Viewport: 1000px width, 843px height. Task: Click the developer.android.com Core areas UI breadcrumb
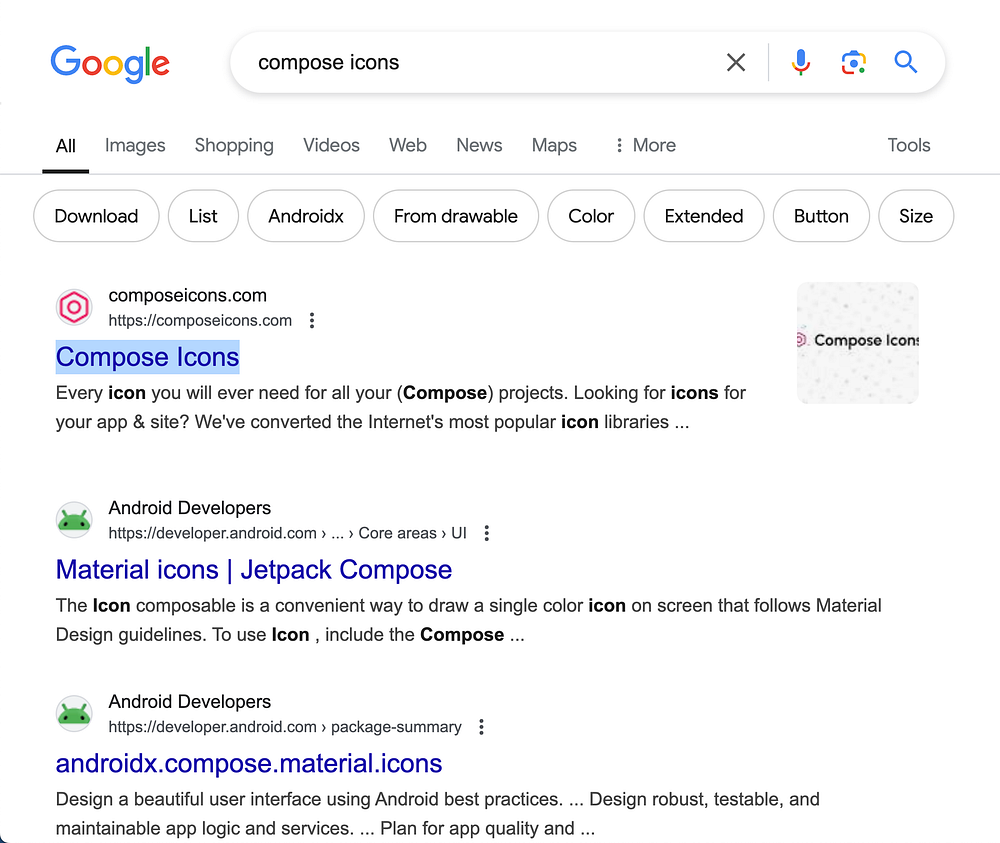point(288,533)
